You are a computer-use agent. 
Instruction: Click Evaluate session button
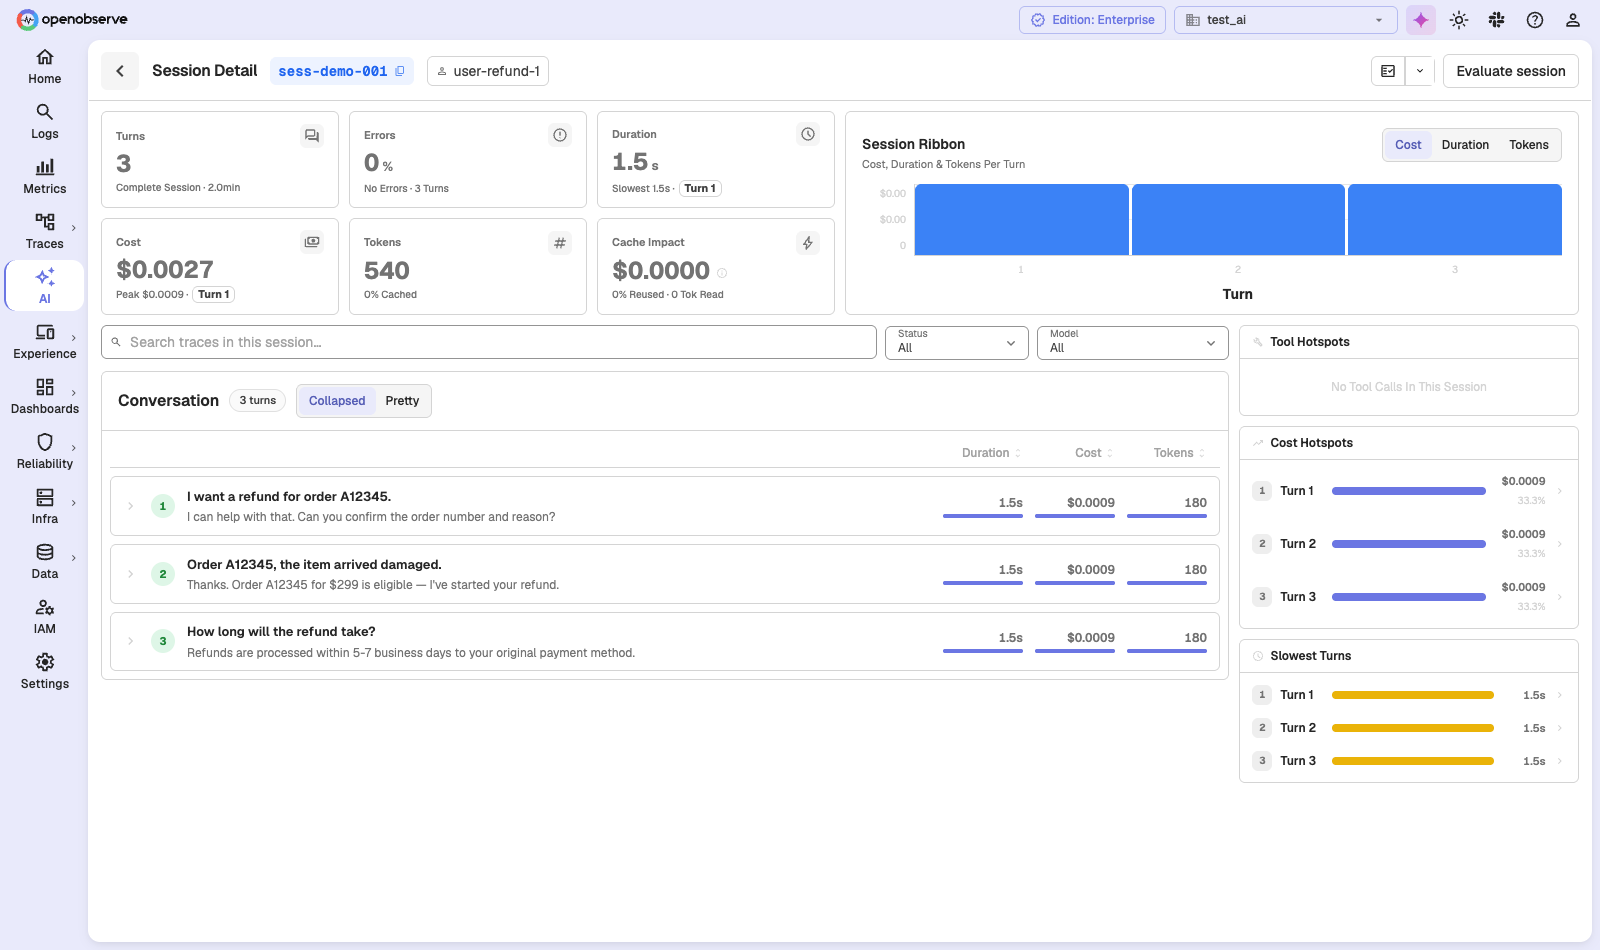[1511, 71]
